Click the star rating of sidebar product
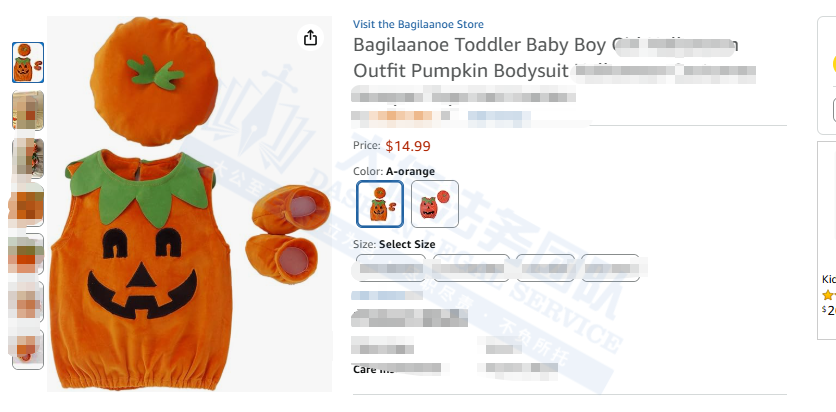This screenshot has width=836, height=412. point(829,295)
